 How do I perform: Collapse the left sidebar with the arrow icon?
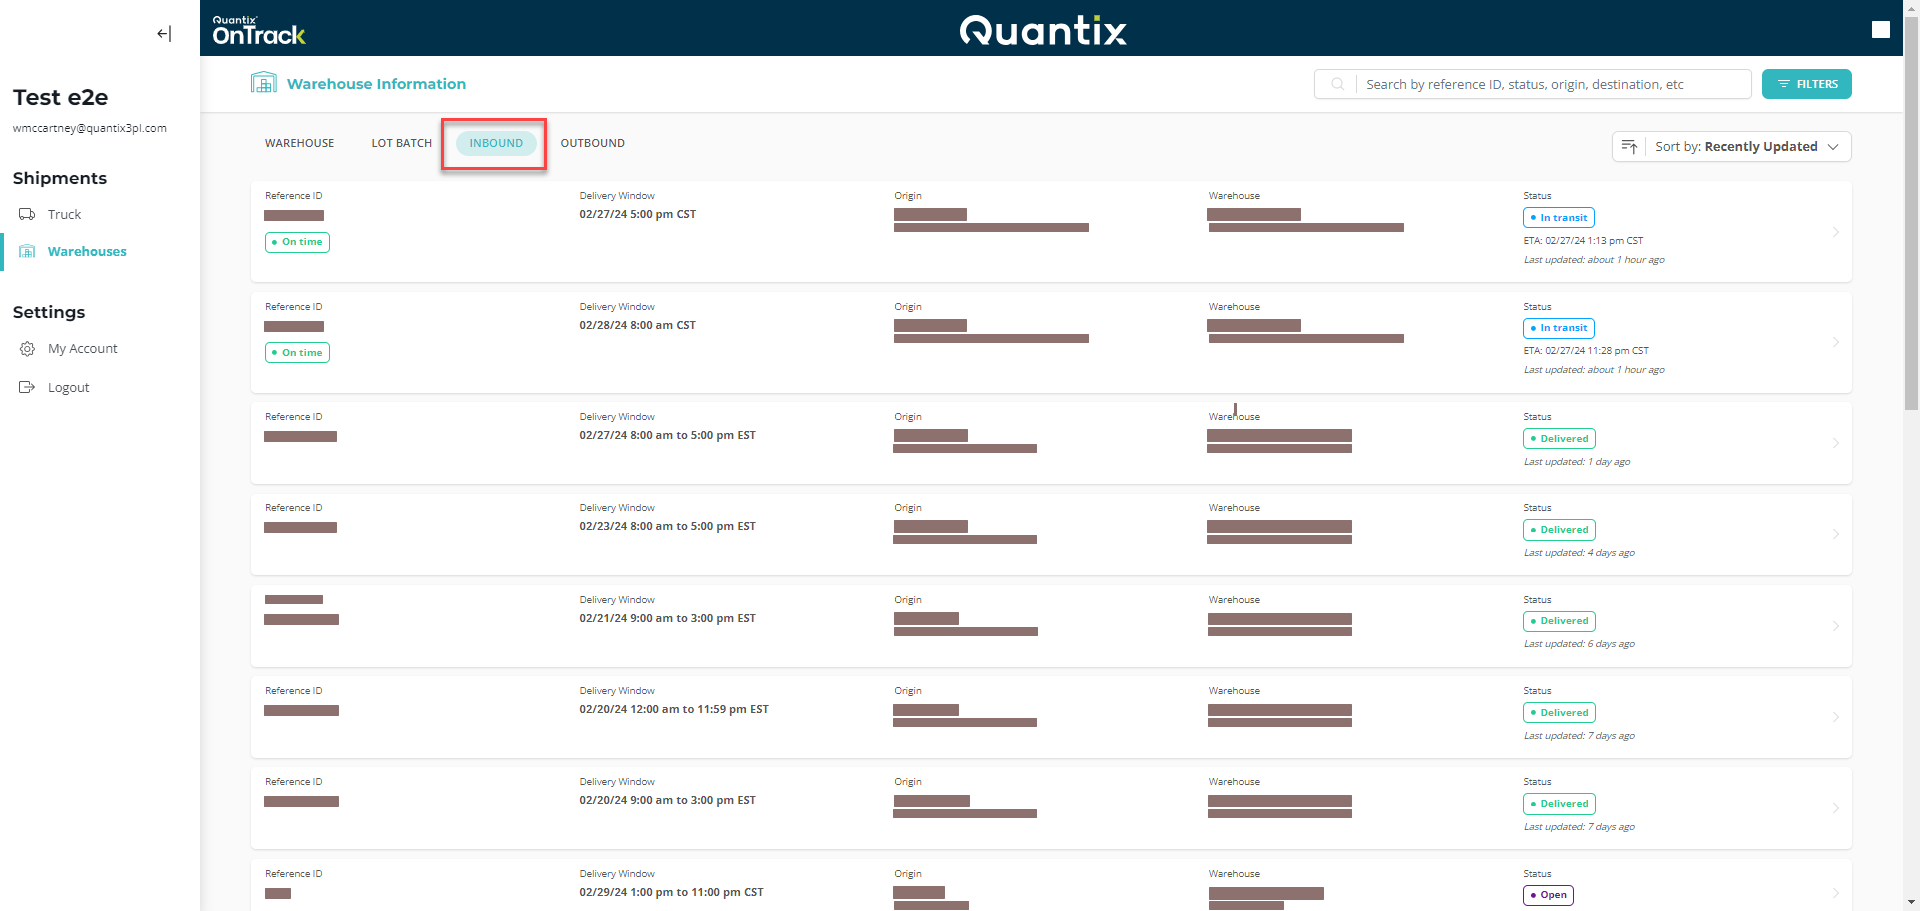pyautogui.click(x=162, y=33)
